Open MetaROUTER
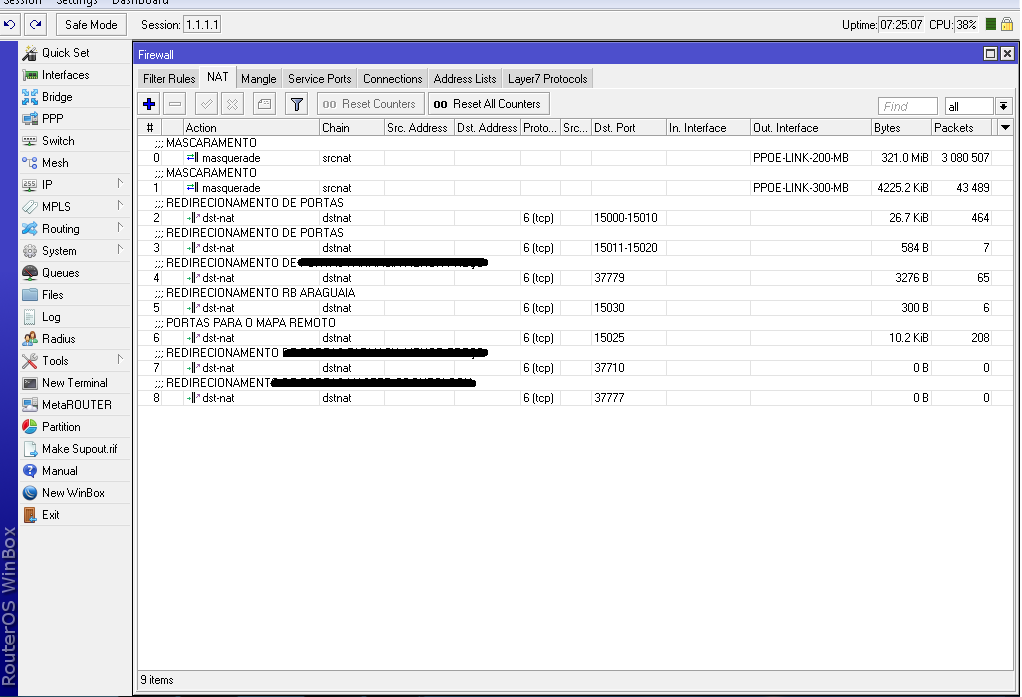The height and width of the screenshot is (697, 1022). [x=75, y=405]
